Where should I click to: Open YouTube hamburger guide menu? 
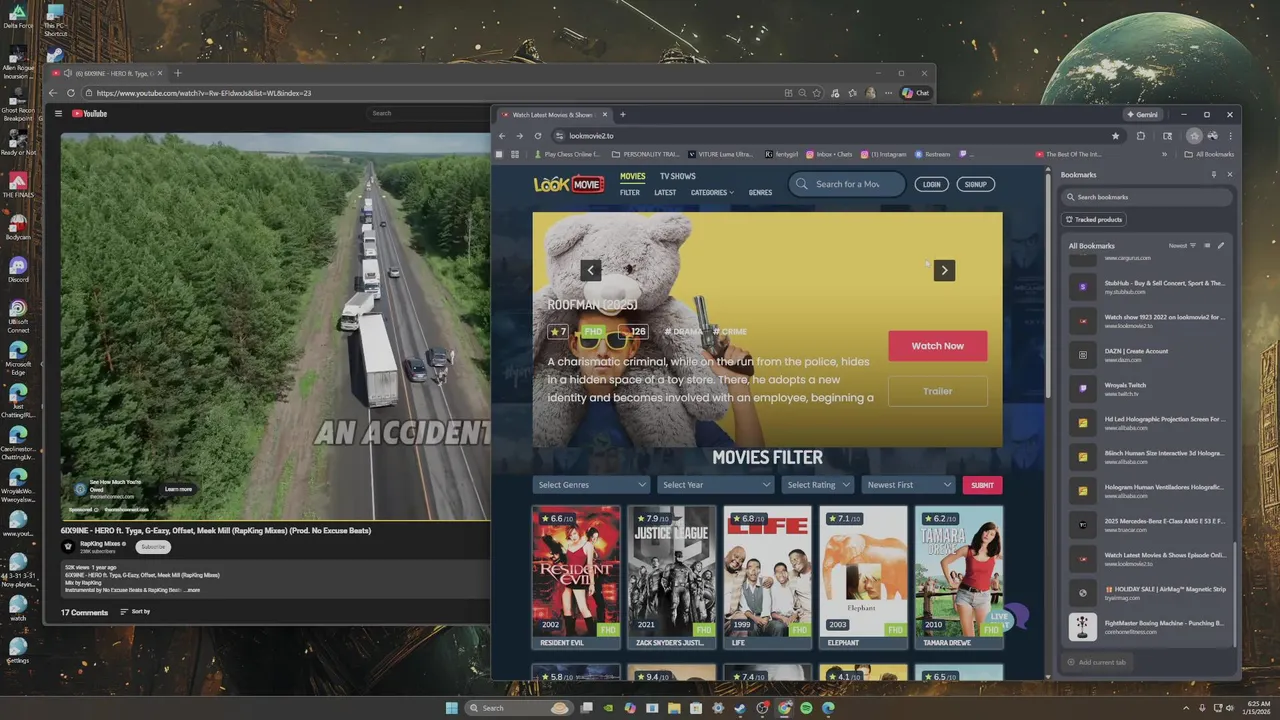pos(58,114)
